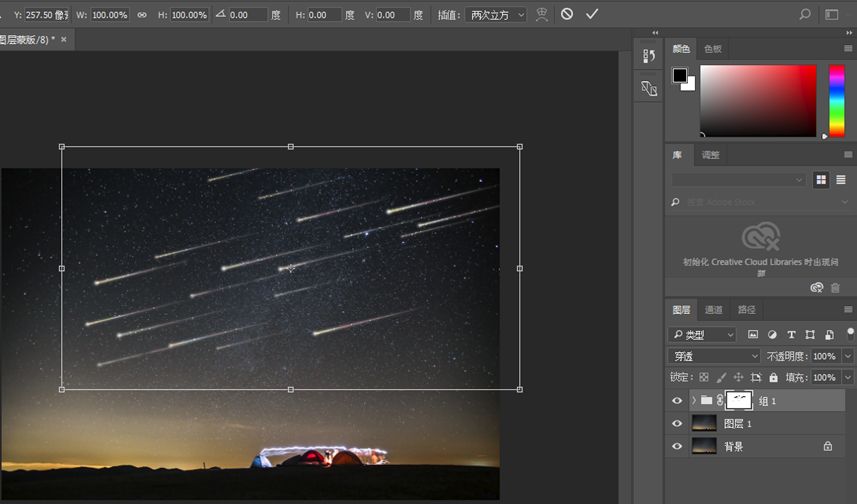The image size is (857, 504).
Task: Close the document tab with x
Action: tap(64, 39)
